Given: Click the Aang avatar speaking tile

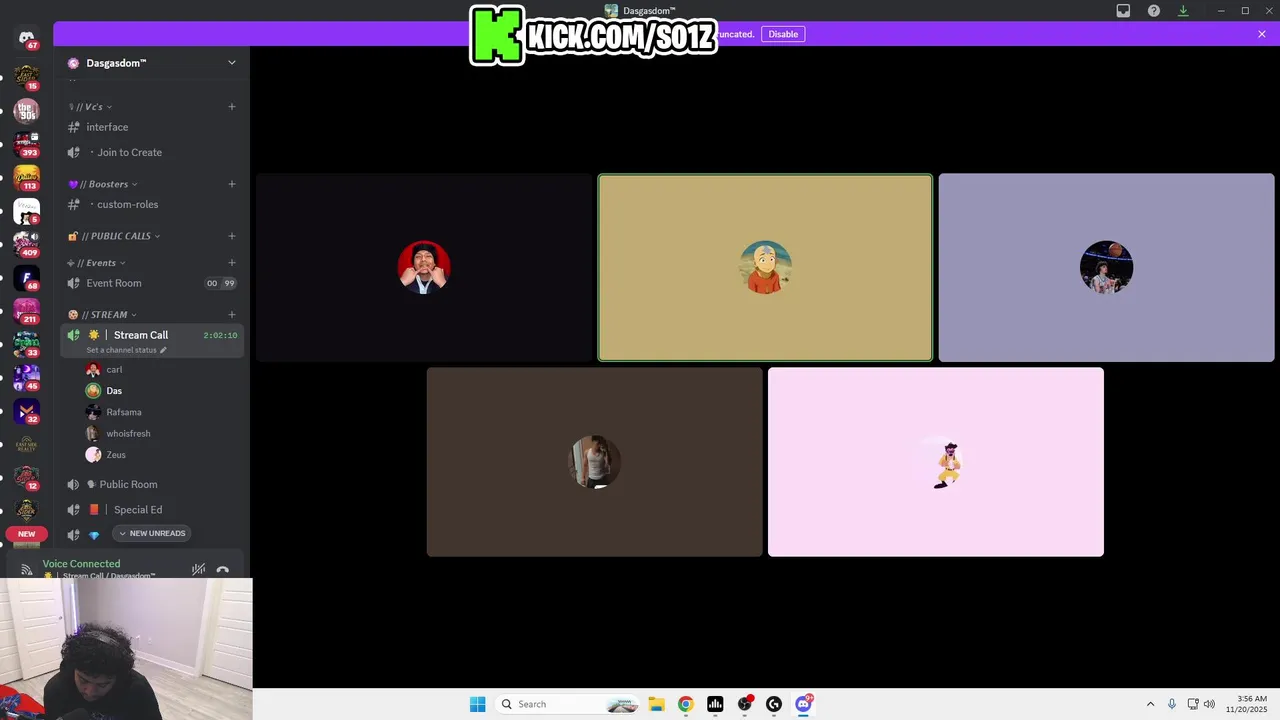Looking at the screenshot, I should pyautogui.click(x=765, y=267).
